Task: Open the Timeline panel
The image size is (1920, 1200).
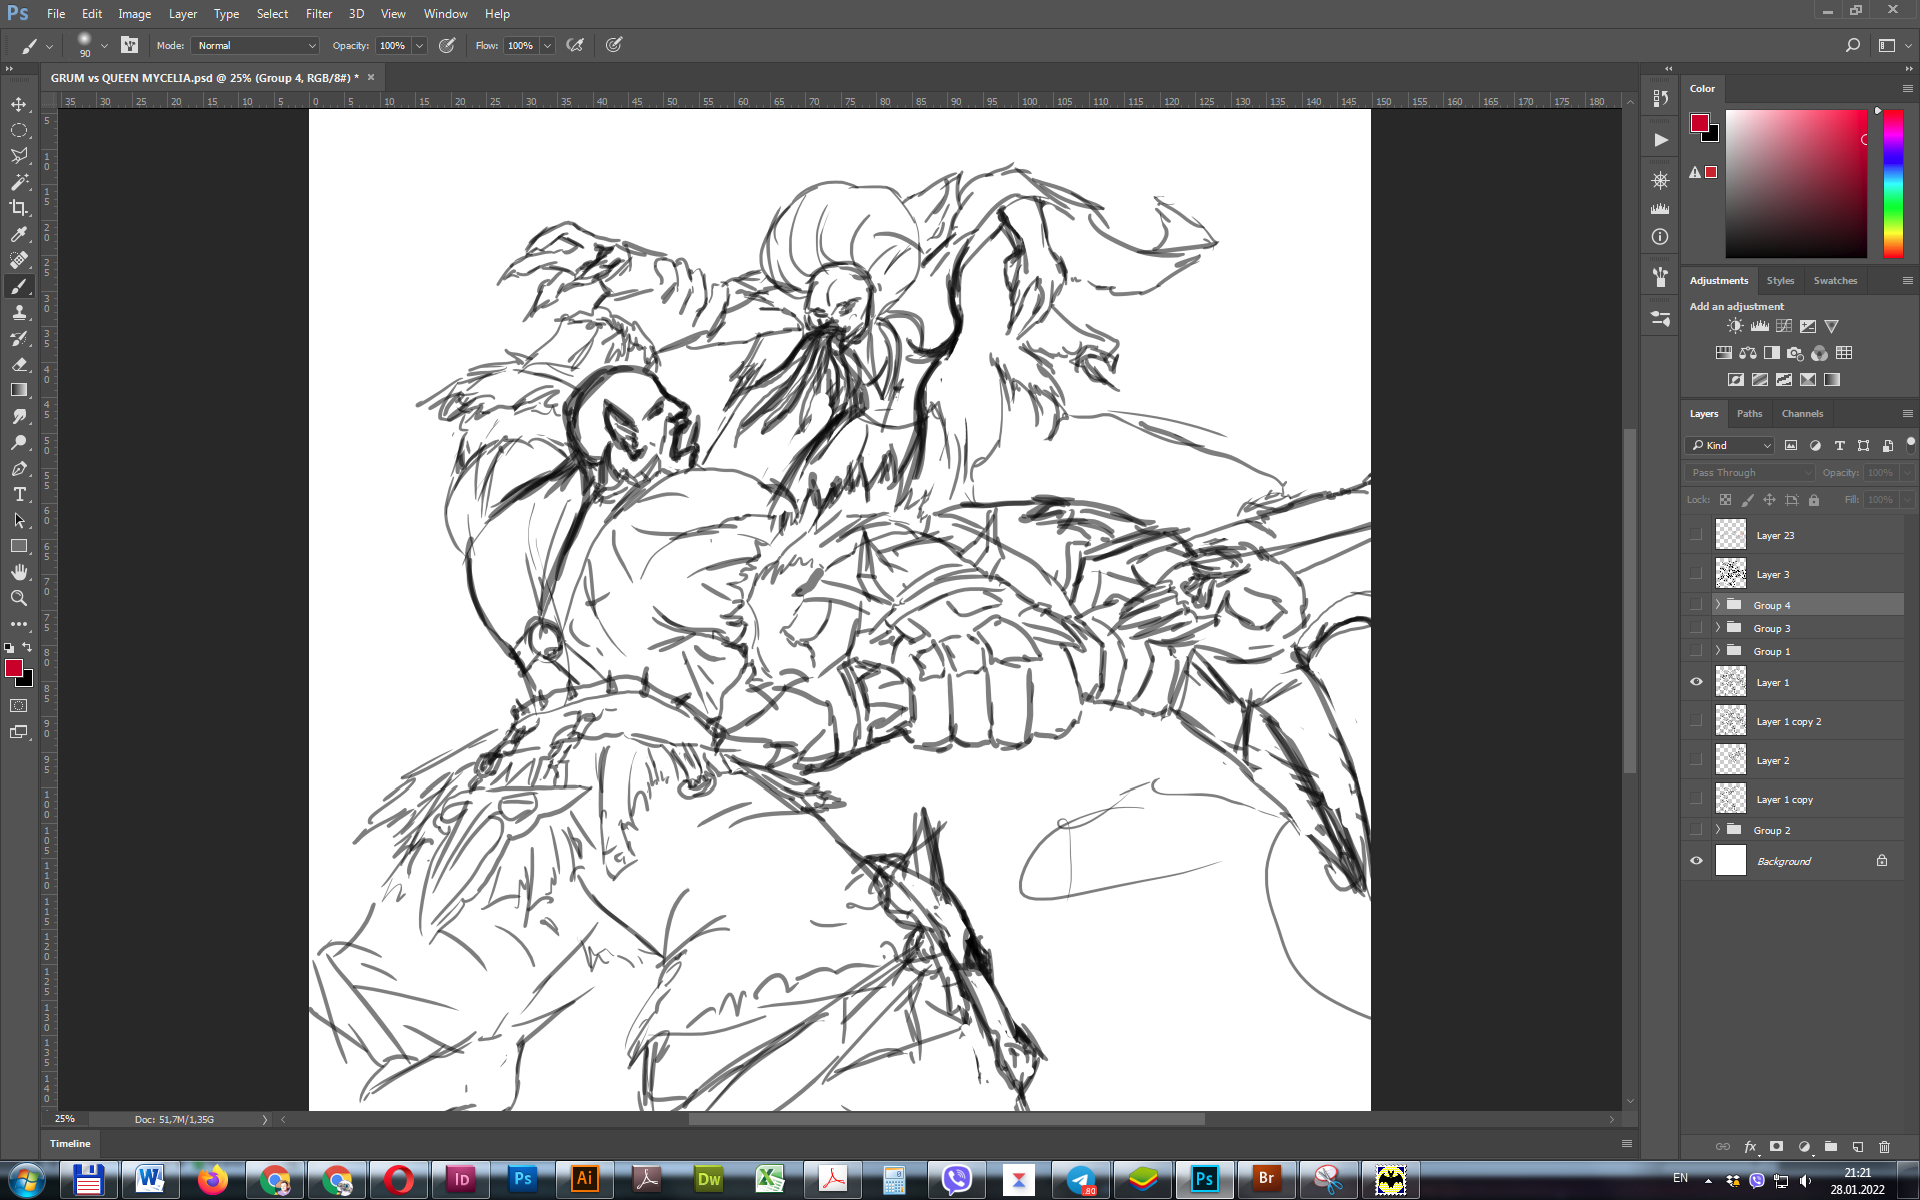Action: 70,1143
